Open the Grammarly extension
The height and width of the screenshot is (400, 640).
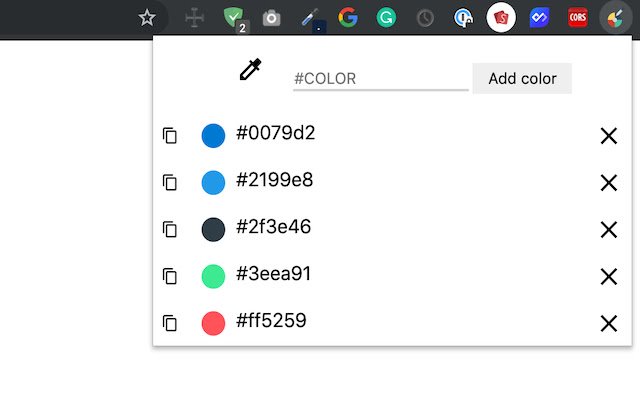point(386,18)
